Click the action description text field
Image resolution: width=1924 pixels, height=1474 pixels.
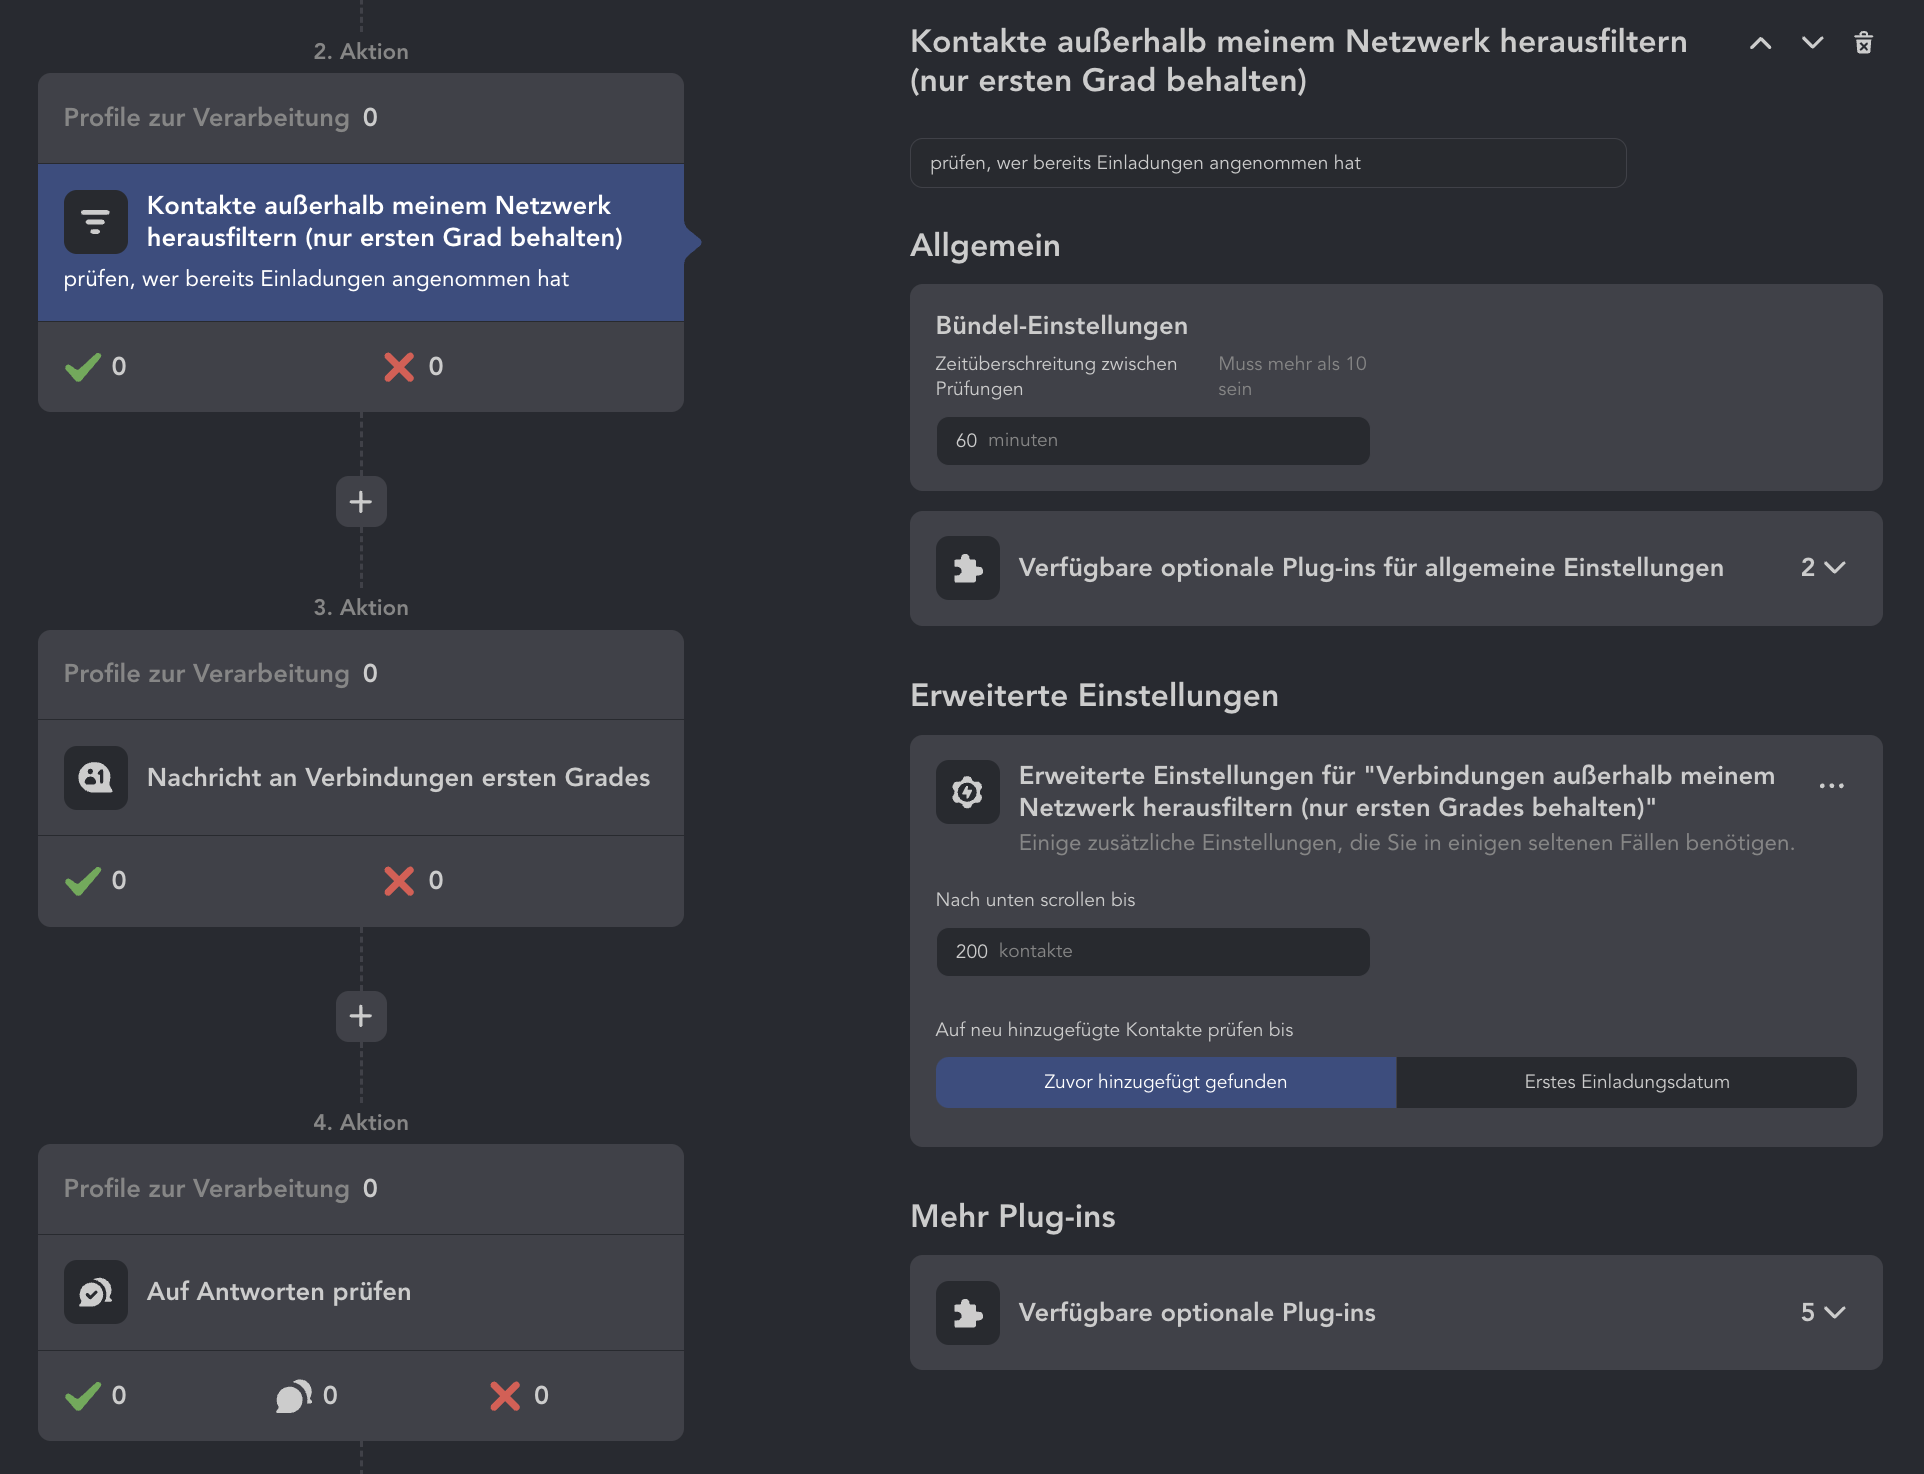click(x=1267, y=163)
